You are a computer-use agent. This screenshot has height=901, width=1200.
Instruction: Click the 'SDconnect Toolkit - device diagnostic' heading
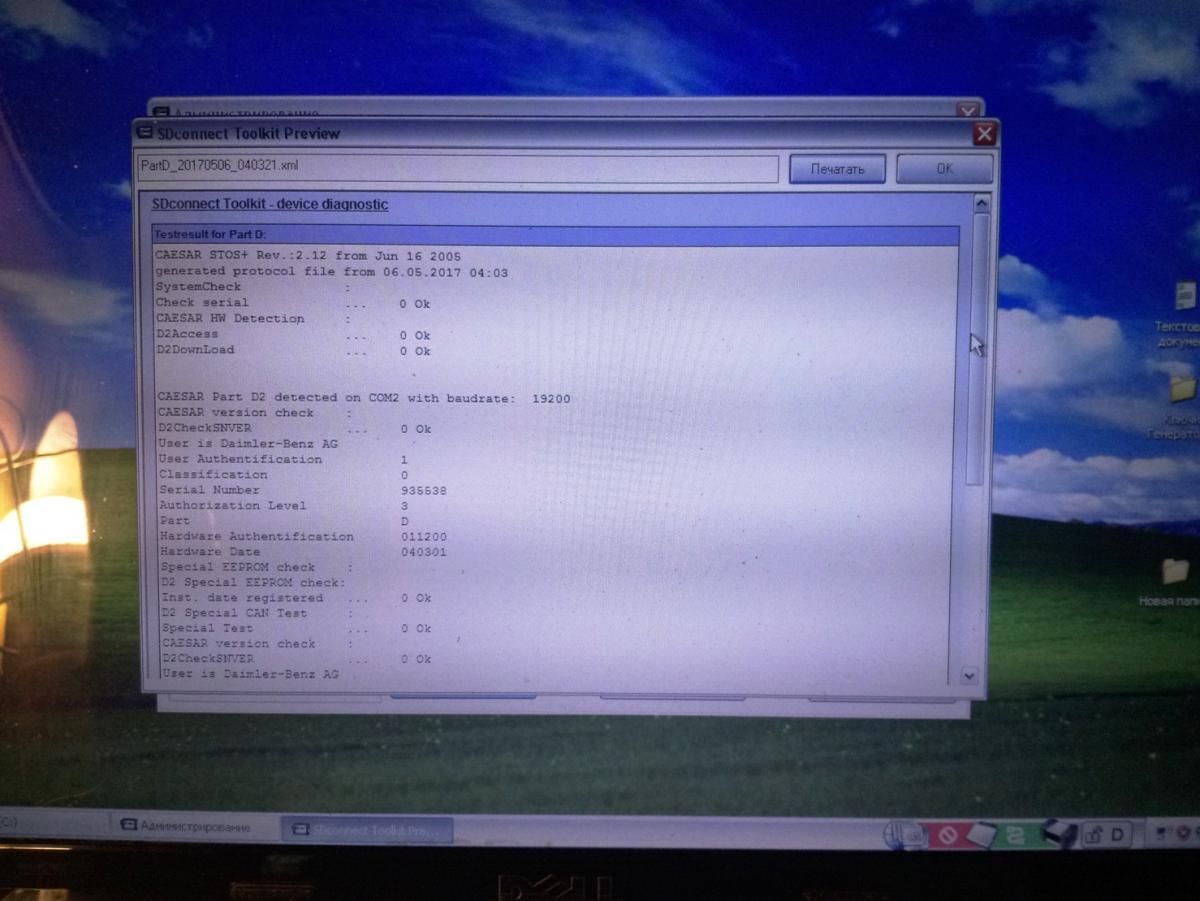(270, 204)
